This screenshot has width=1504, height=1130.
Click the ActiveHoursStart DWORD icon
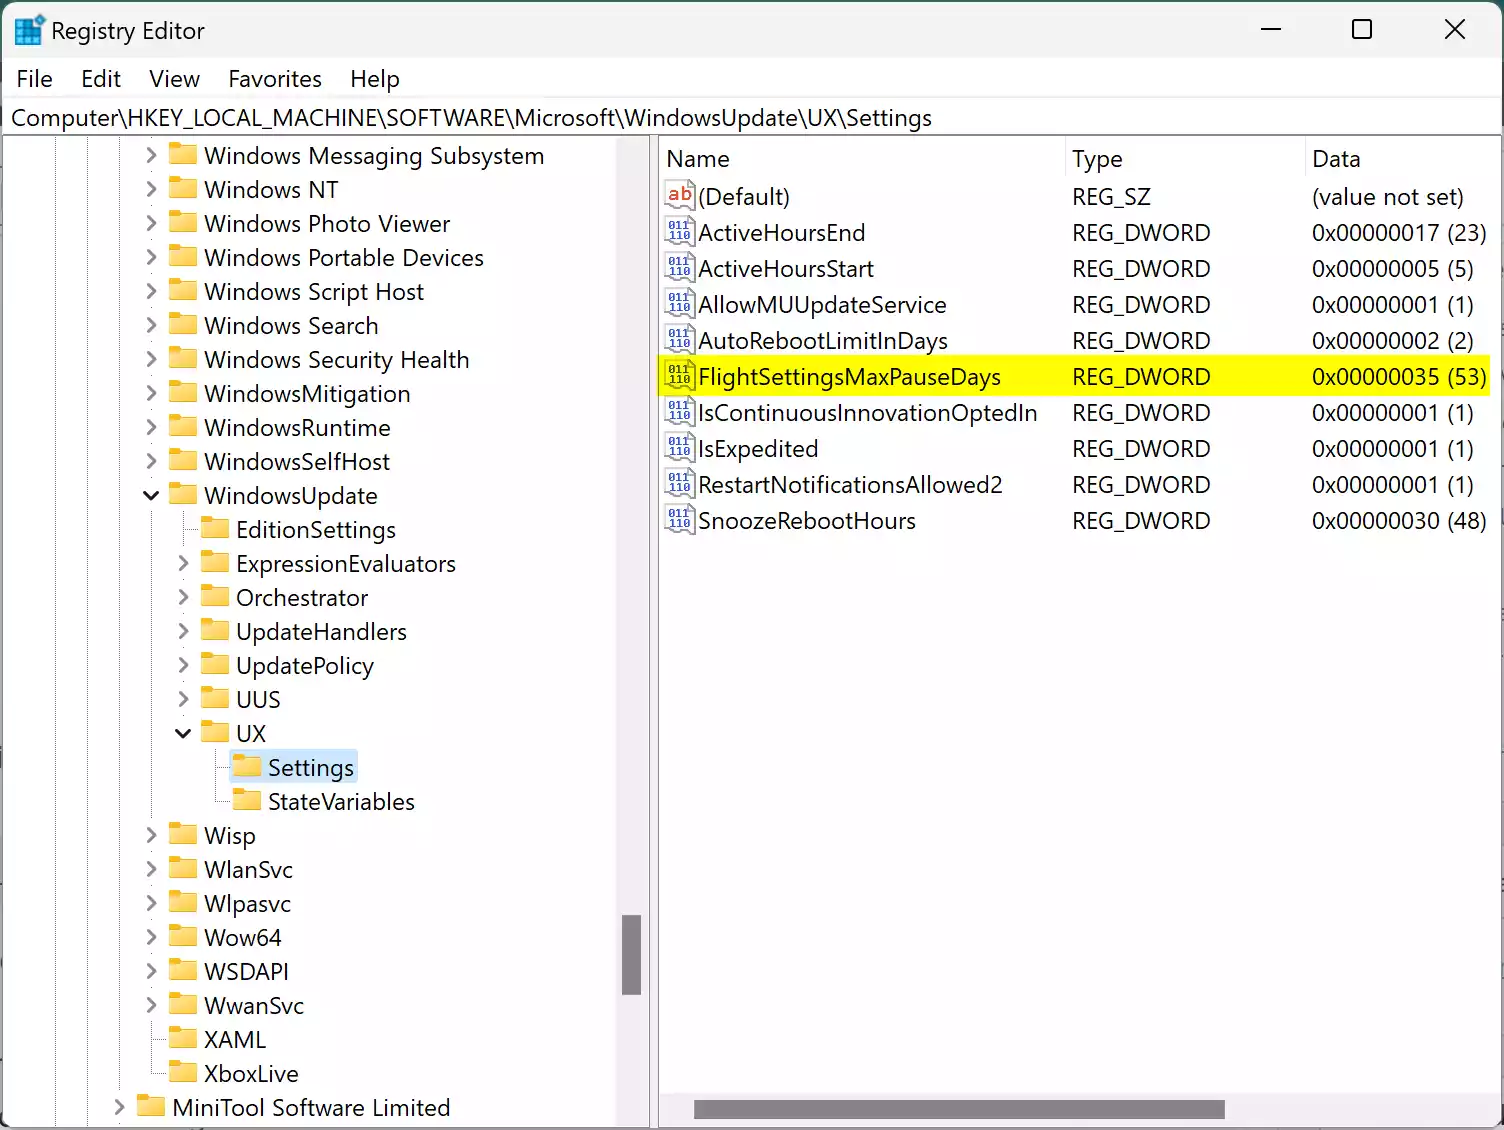(x=680, y=268)
